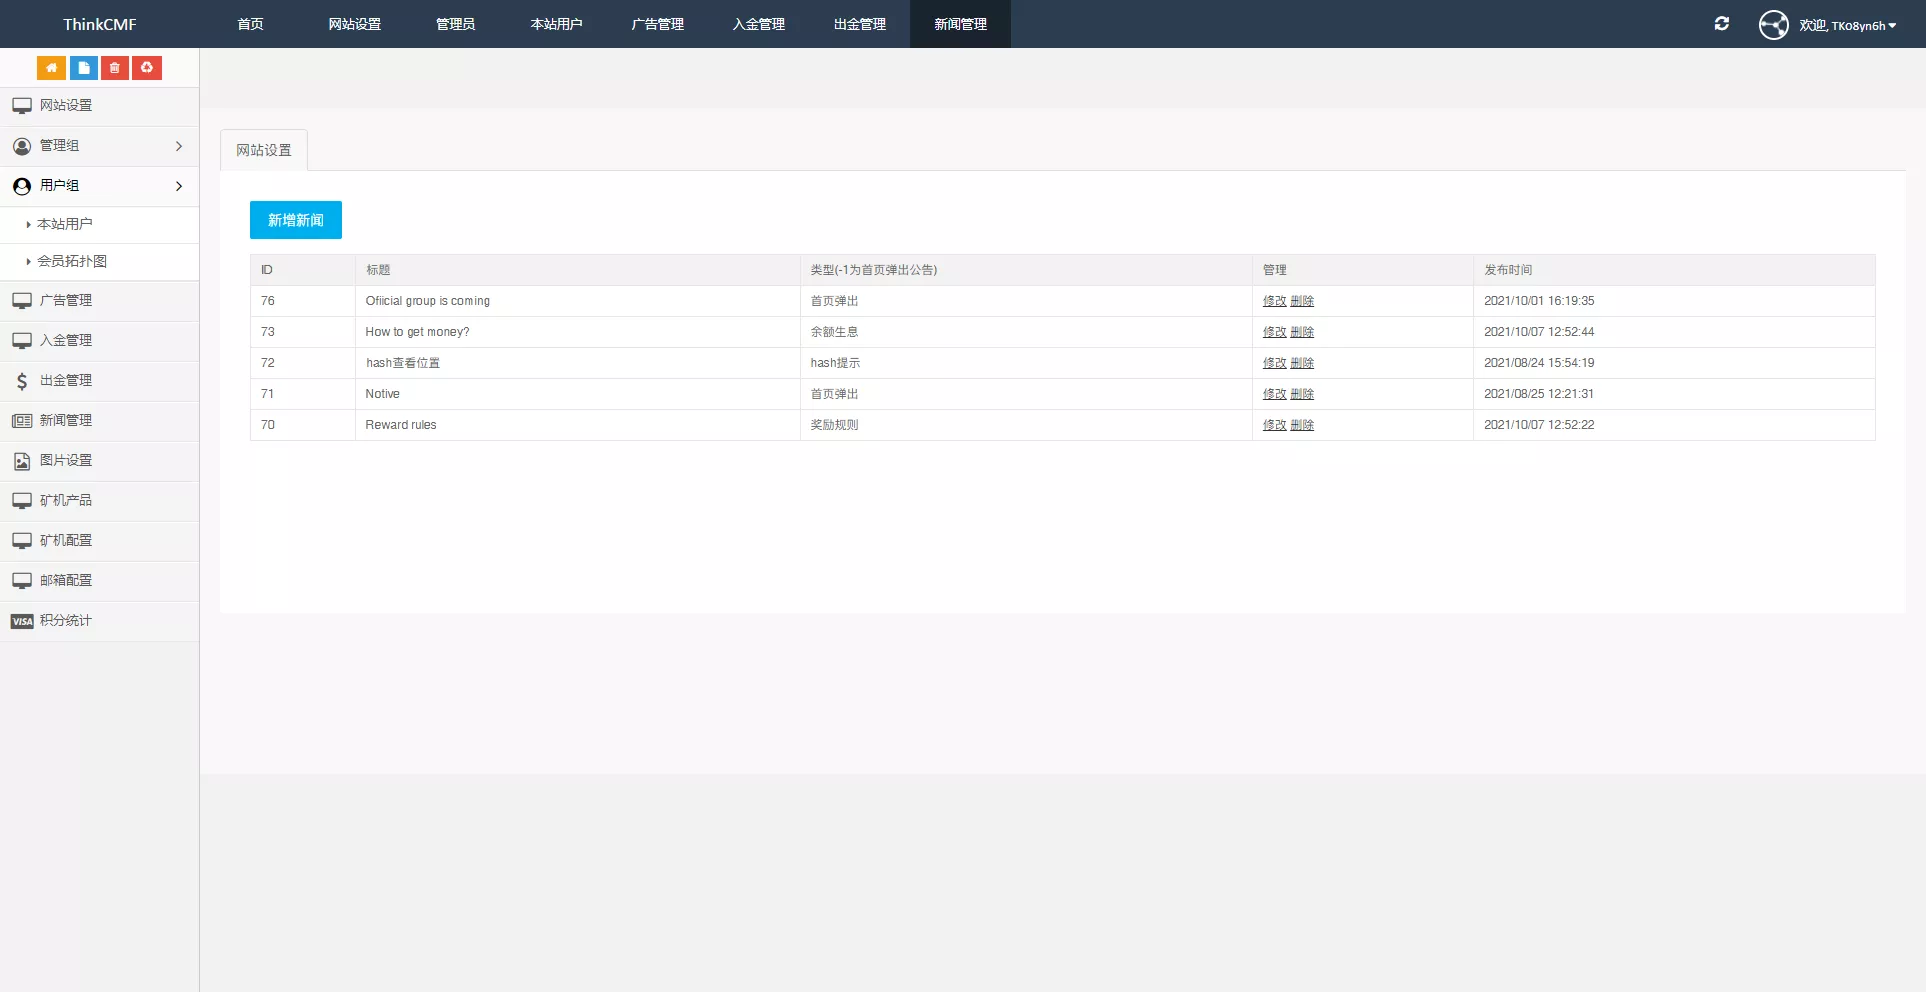Click the user avatar icon in header
The width and height of the screenshot is (1926, 992).
(x=1773, y=24)
